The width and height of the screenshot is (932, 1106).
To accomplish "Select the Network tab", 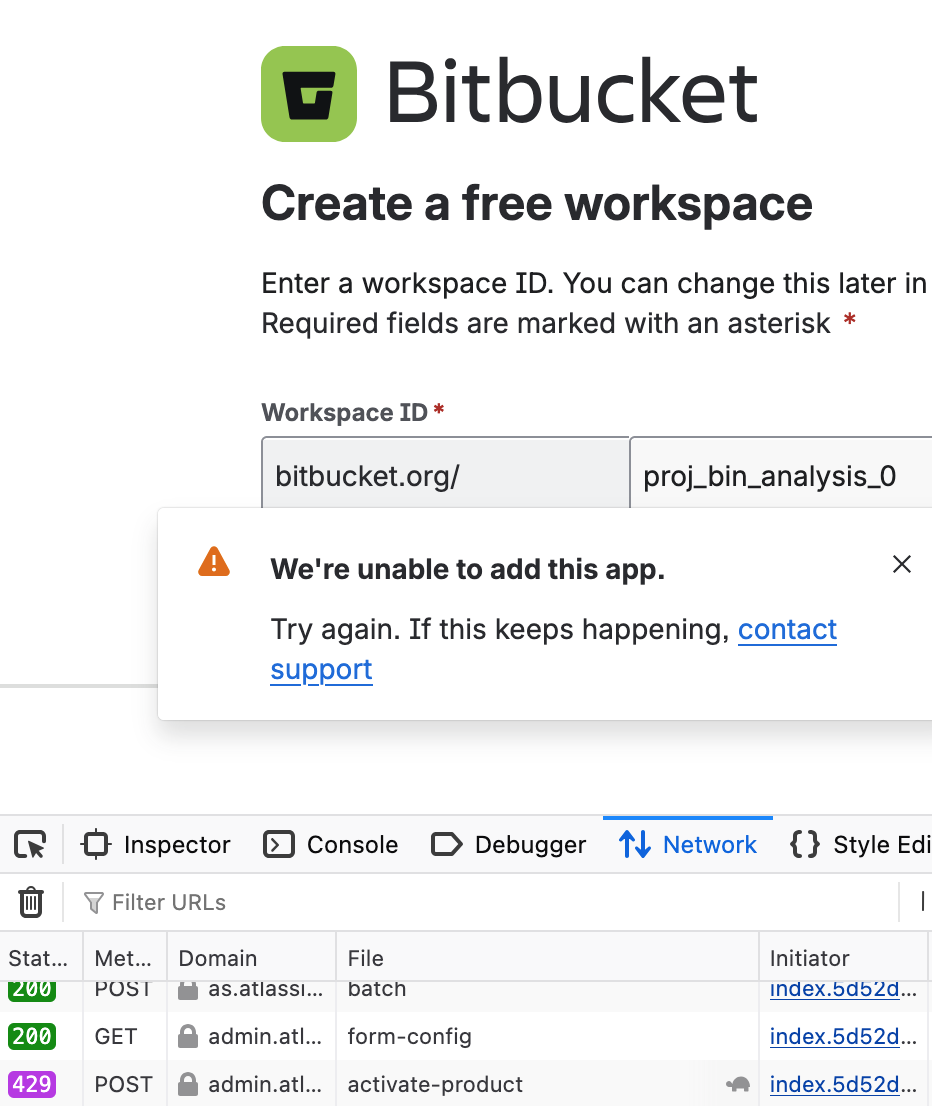I will point(688,844).
